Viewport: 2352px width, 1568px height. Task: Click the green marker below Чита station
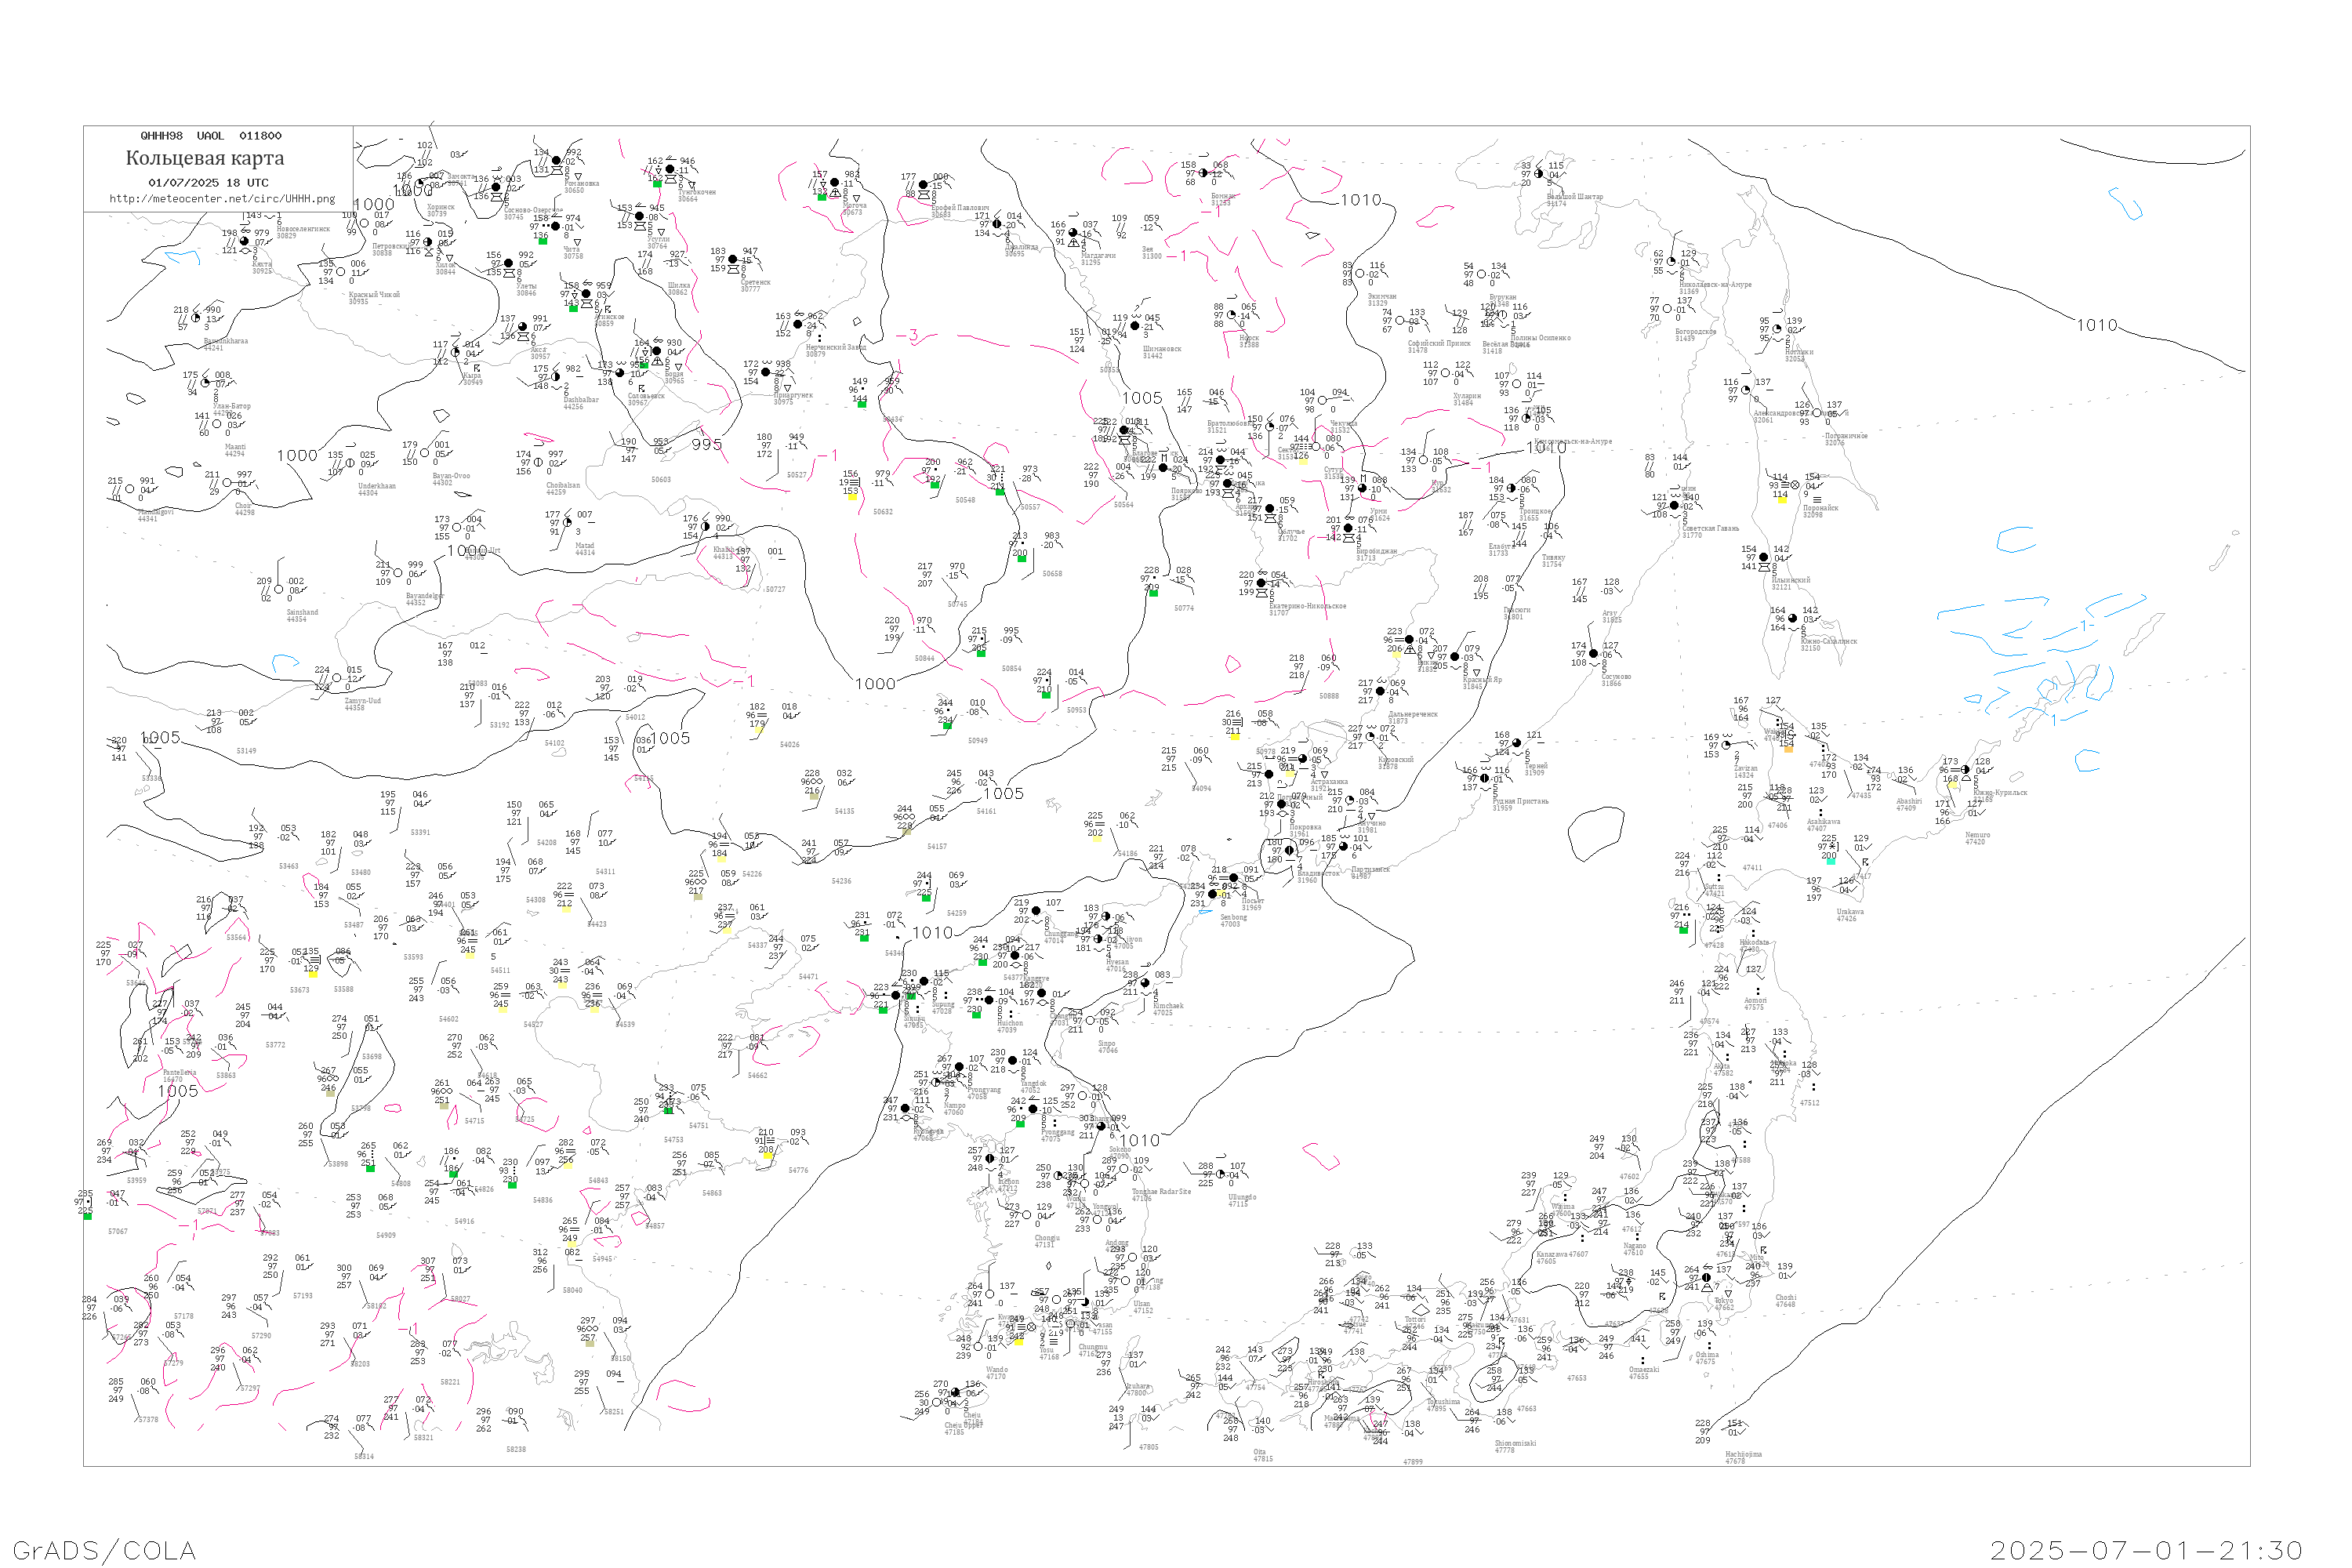[x=543, y=241]
